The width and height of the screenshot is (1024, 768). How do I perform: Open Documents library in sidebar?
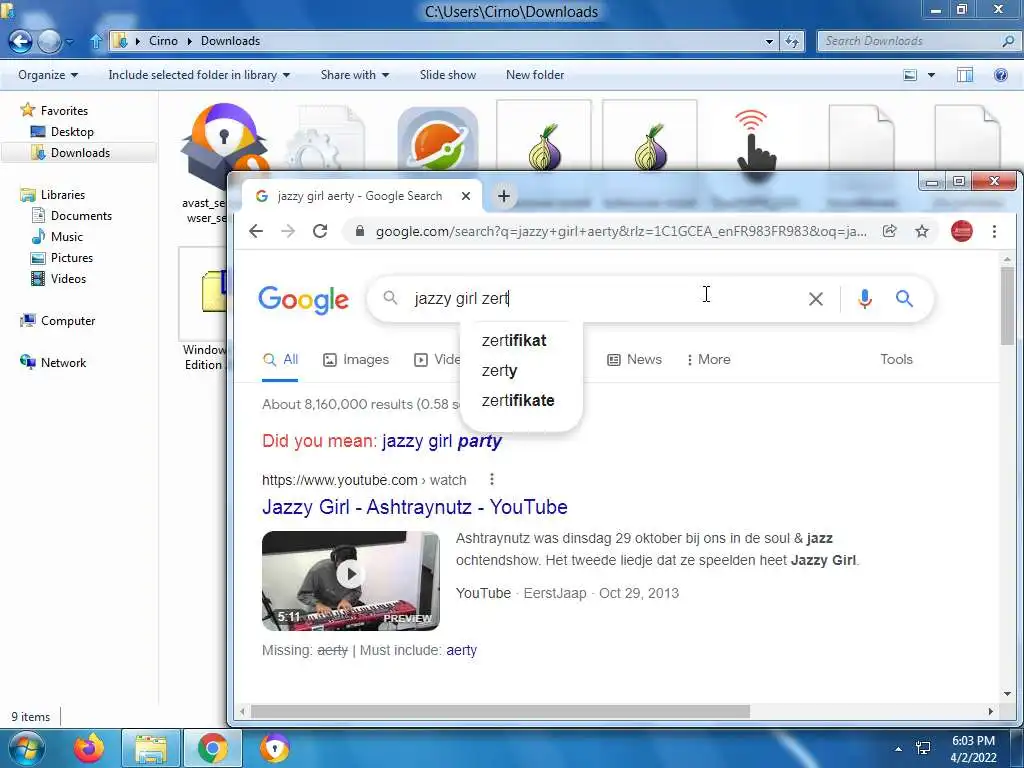coord(72,216)
